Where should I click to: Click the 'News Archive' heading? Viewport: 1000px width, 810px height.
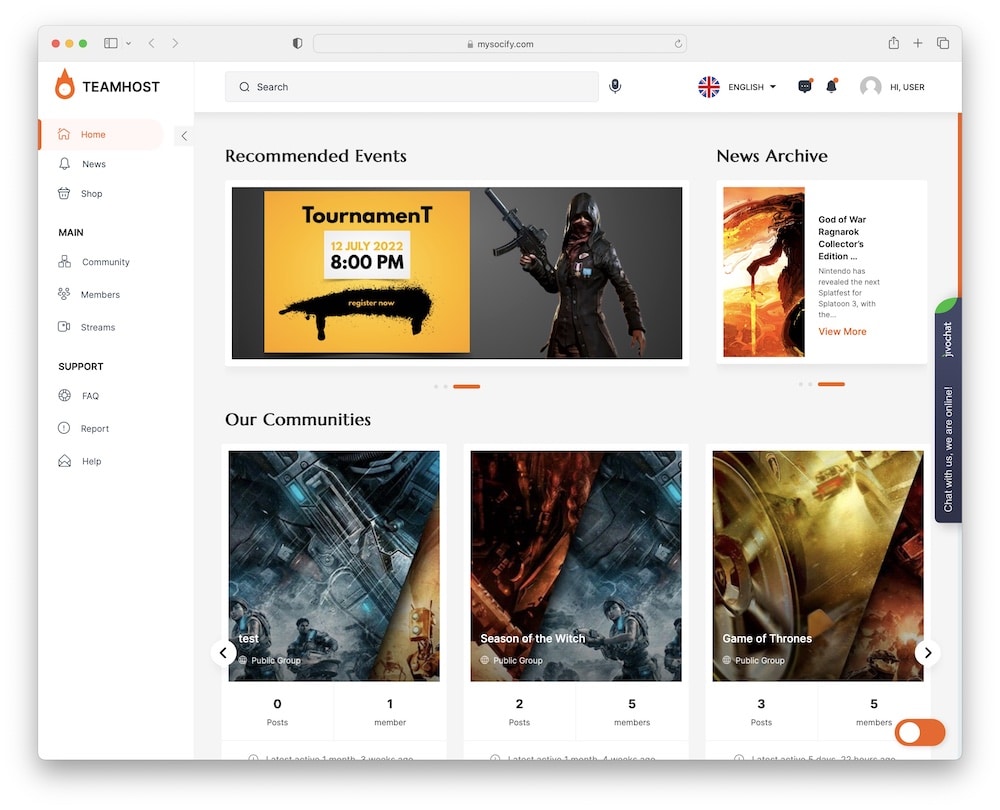(x=772, y=156)
